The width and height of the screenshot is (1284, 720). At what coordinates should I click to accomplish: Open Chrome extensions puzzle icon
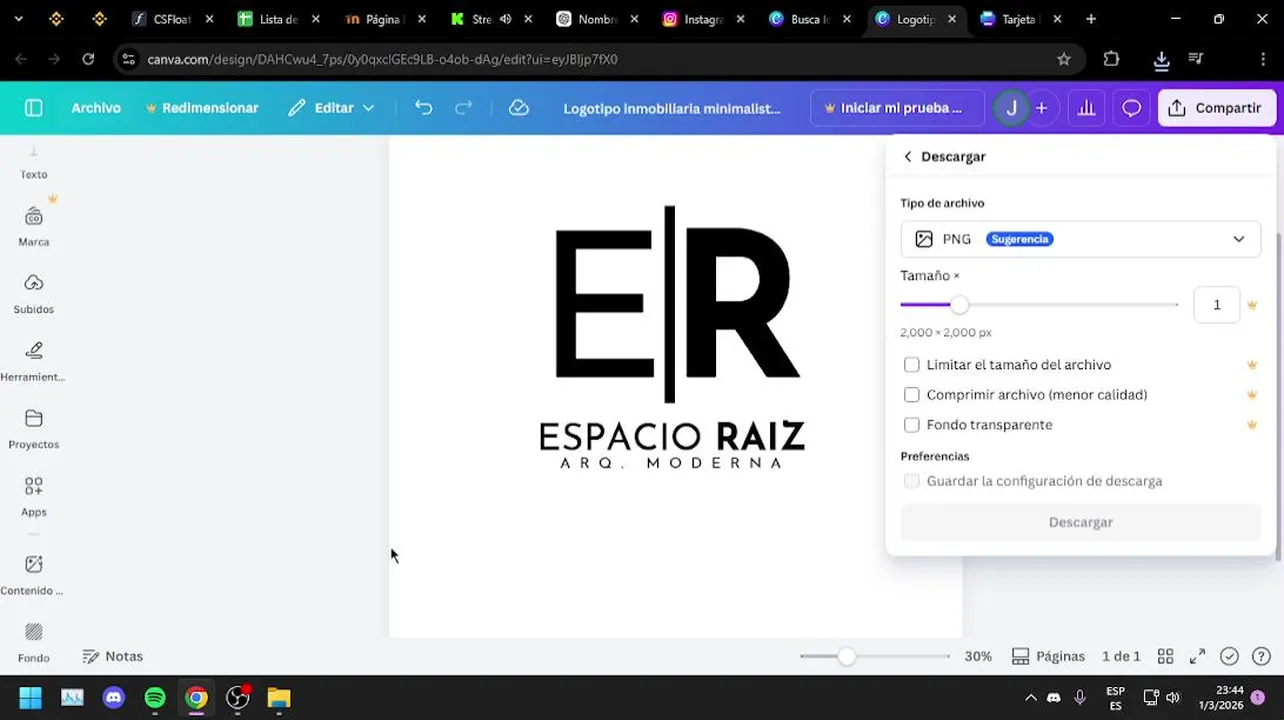[x=1111, y=59]
